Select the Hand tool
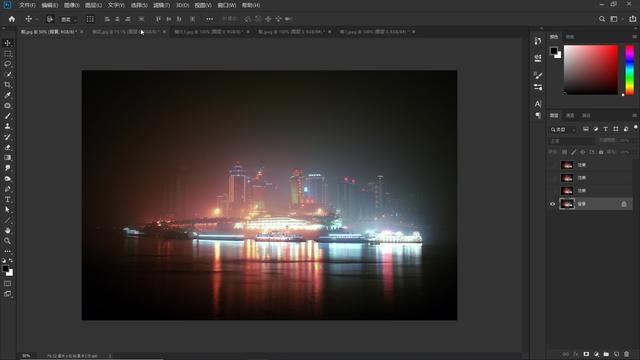 [x=7, y=231]
